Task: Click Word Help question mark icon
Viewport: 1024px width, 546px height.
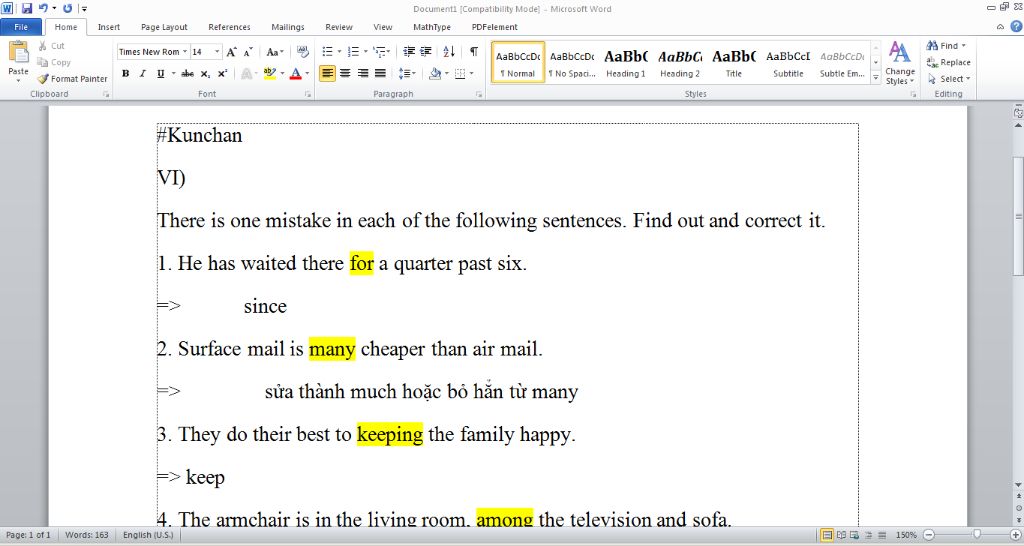Action: pos(1016,26)
